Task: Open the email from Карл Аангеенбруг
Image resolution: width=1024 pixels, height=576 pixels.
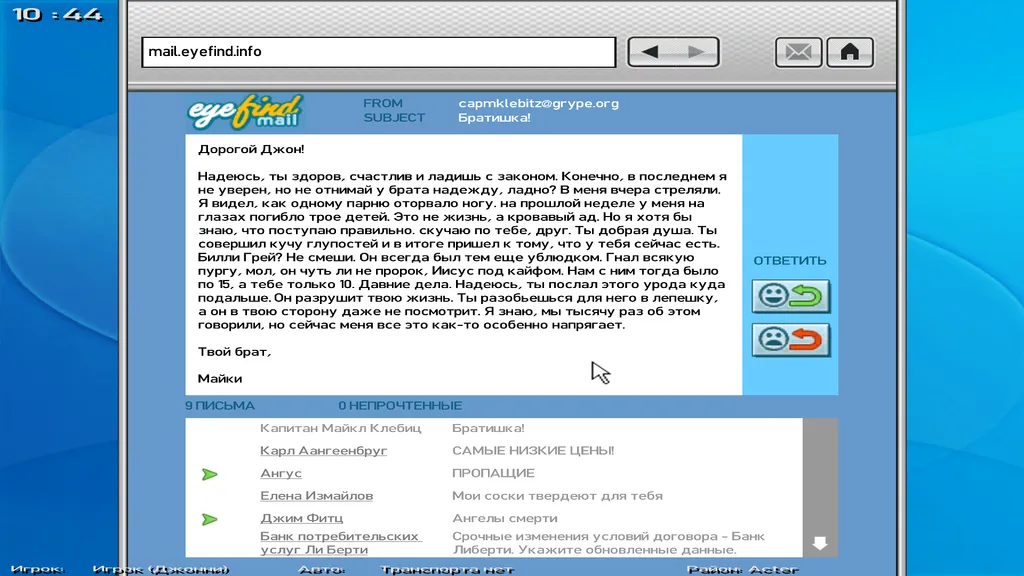Action: (x=323, y=451)
